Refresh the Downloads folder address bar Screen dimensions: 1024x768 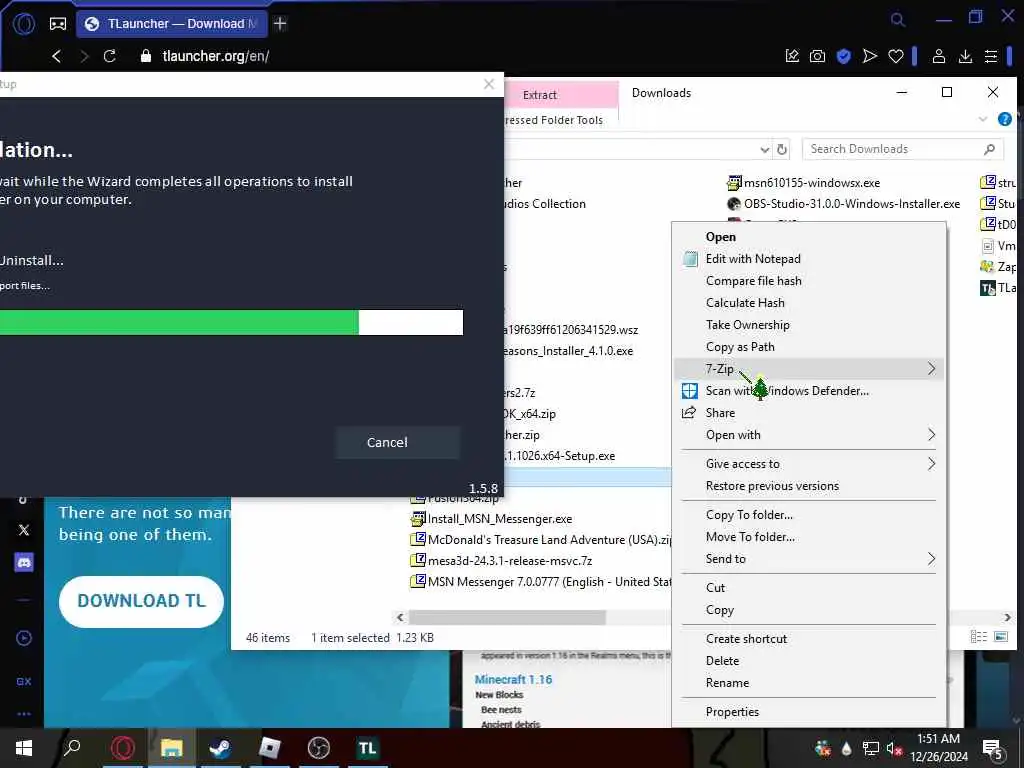point(782,150)
